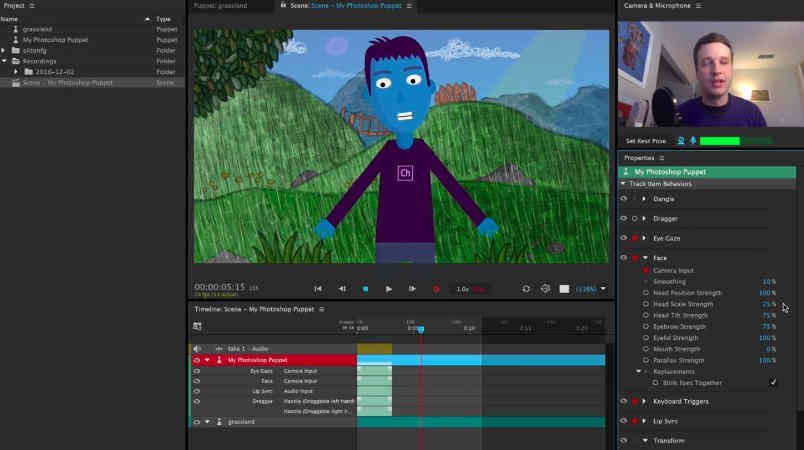Toggle eye for Dragger take row
804x450 pixels.
click(196, 401)
